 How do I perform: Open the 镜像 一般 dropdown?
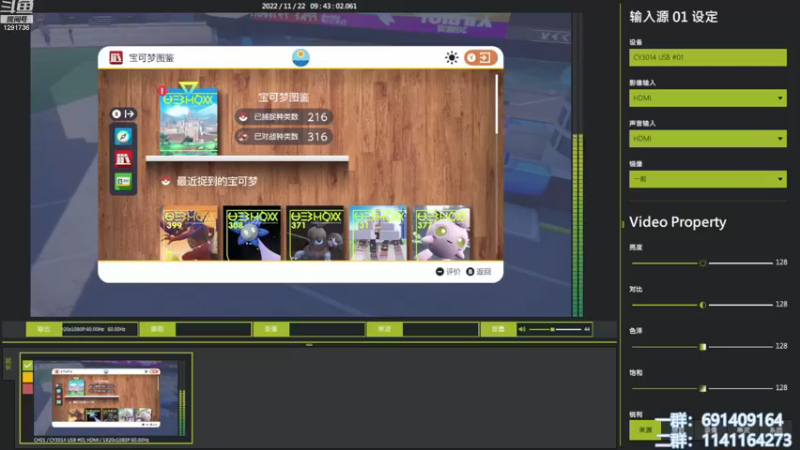pyautogui.click(x=708, y=179)
